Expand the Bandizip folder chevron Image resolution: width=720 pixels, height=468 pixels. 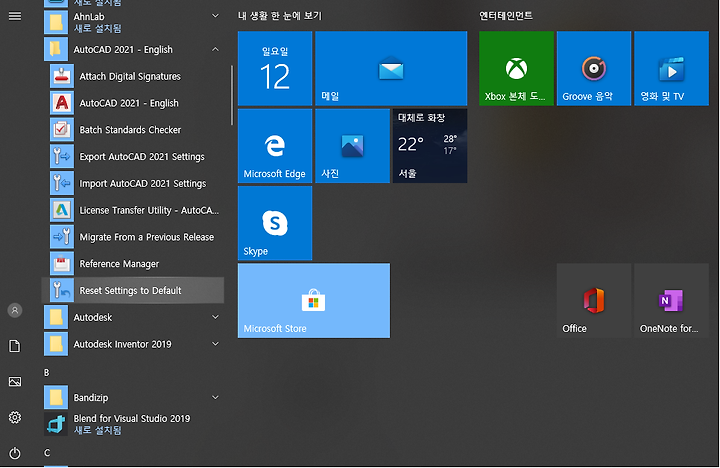click(x=215, y=397)
